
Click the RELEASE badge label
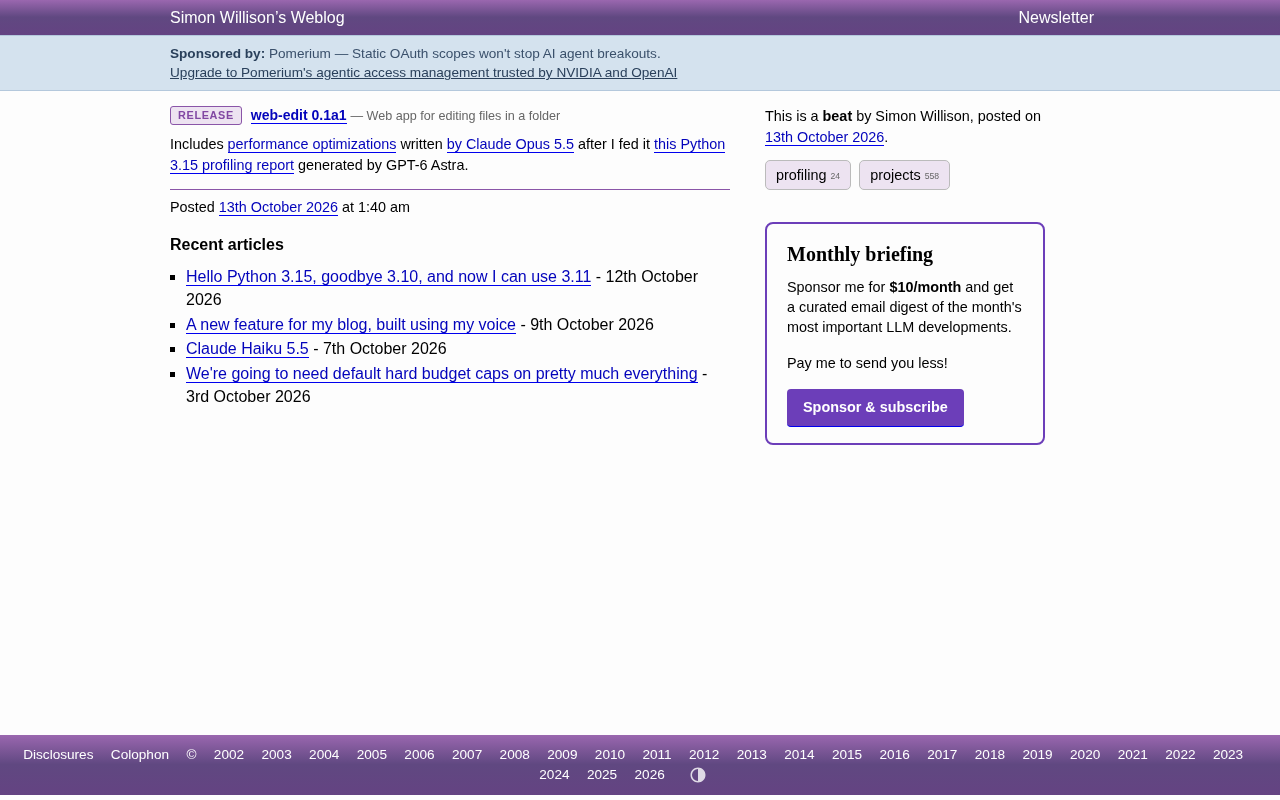pos(206,116)
